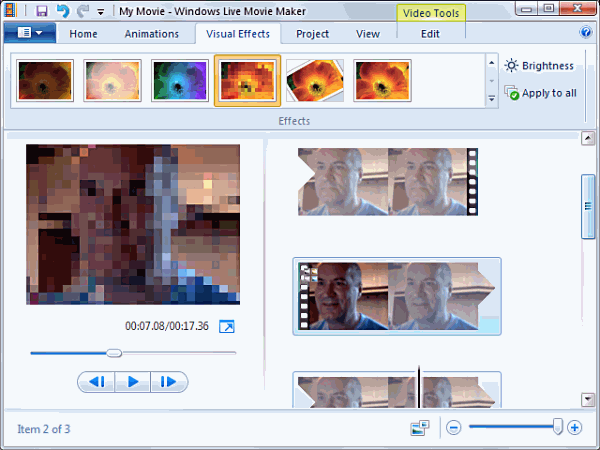Apply the faded pink washed-out effect thumbnail
600x450 pixels.
(x=112, y=80)
